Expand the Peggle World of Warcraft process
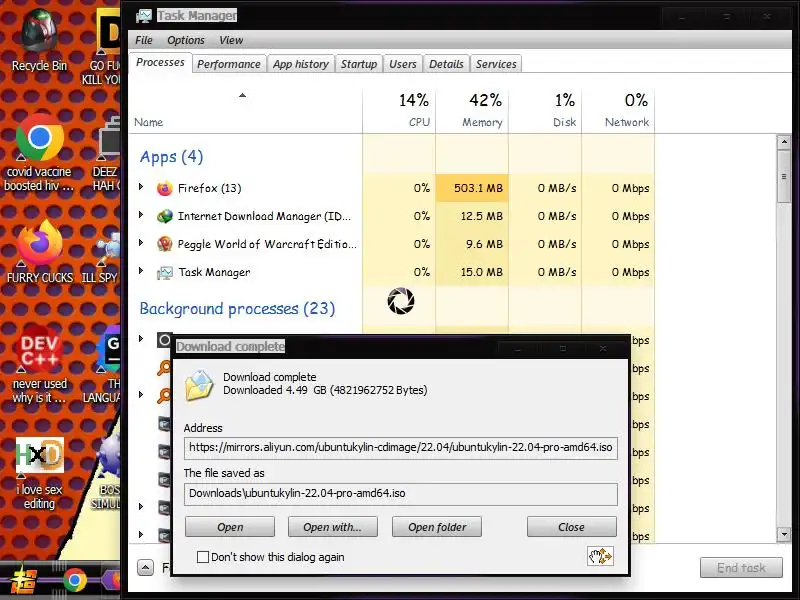Image resolution: width=800 pixels, height=600 pixels. 141,243
